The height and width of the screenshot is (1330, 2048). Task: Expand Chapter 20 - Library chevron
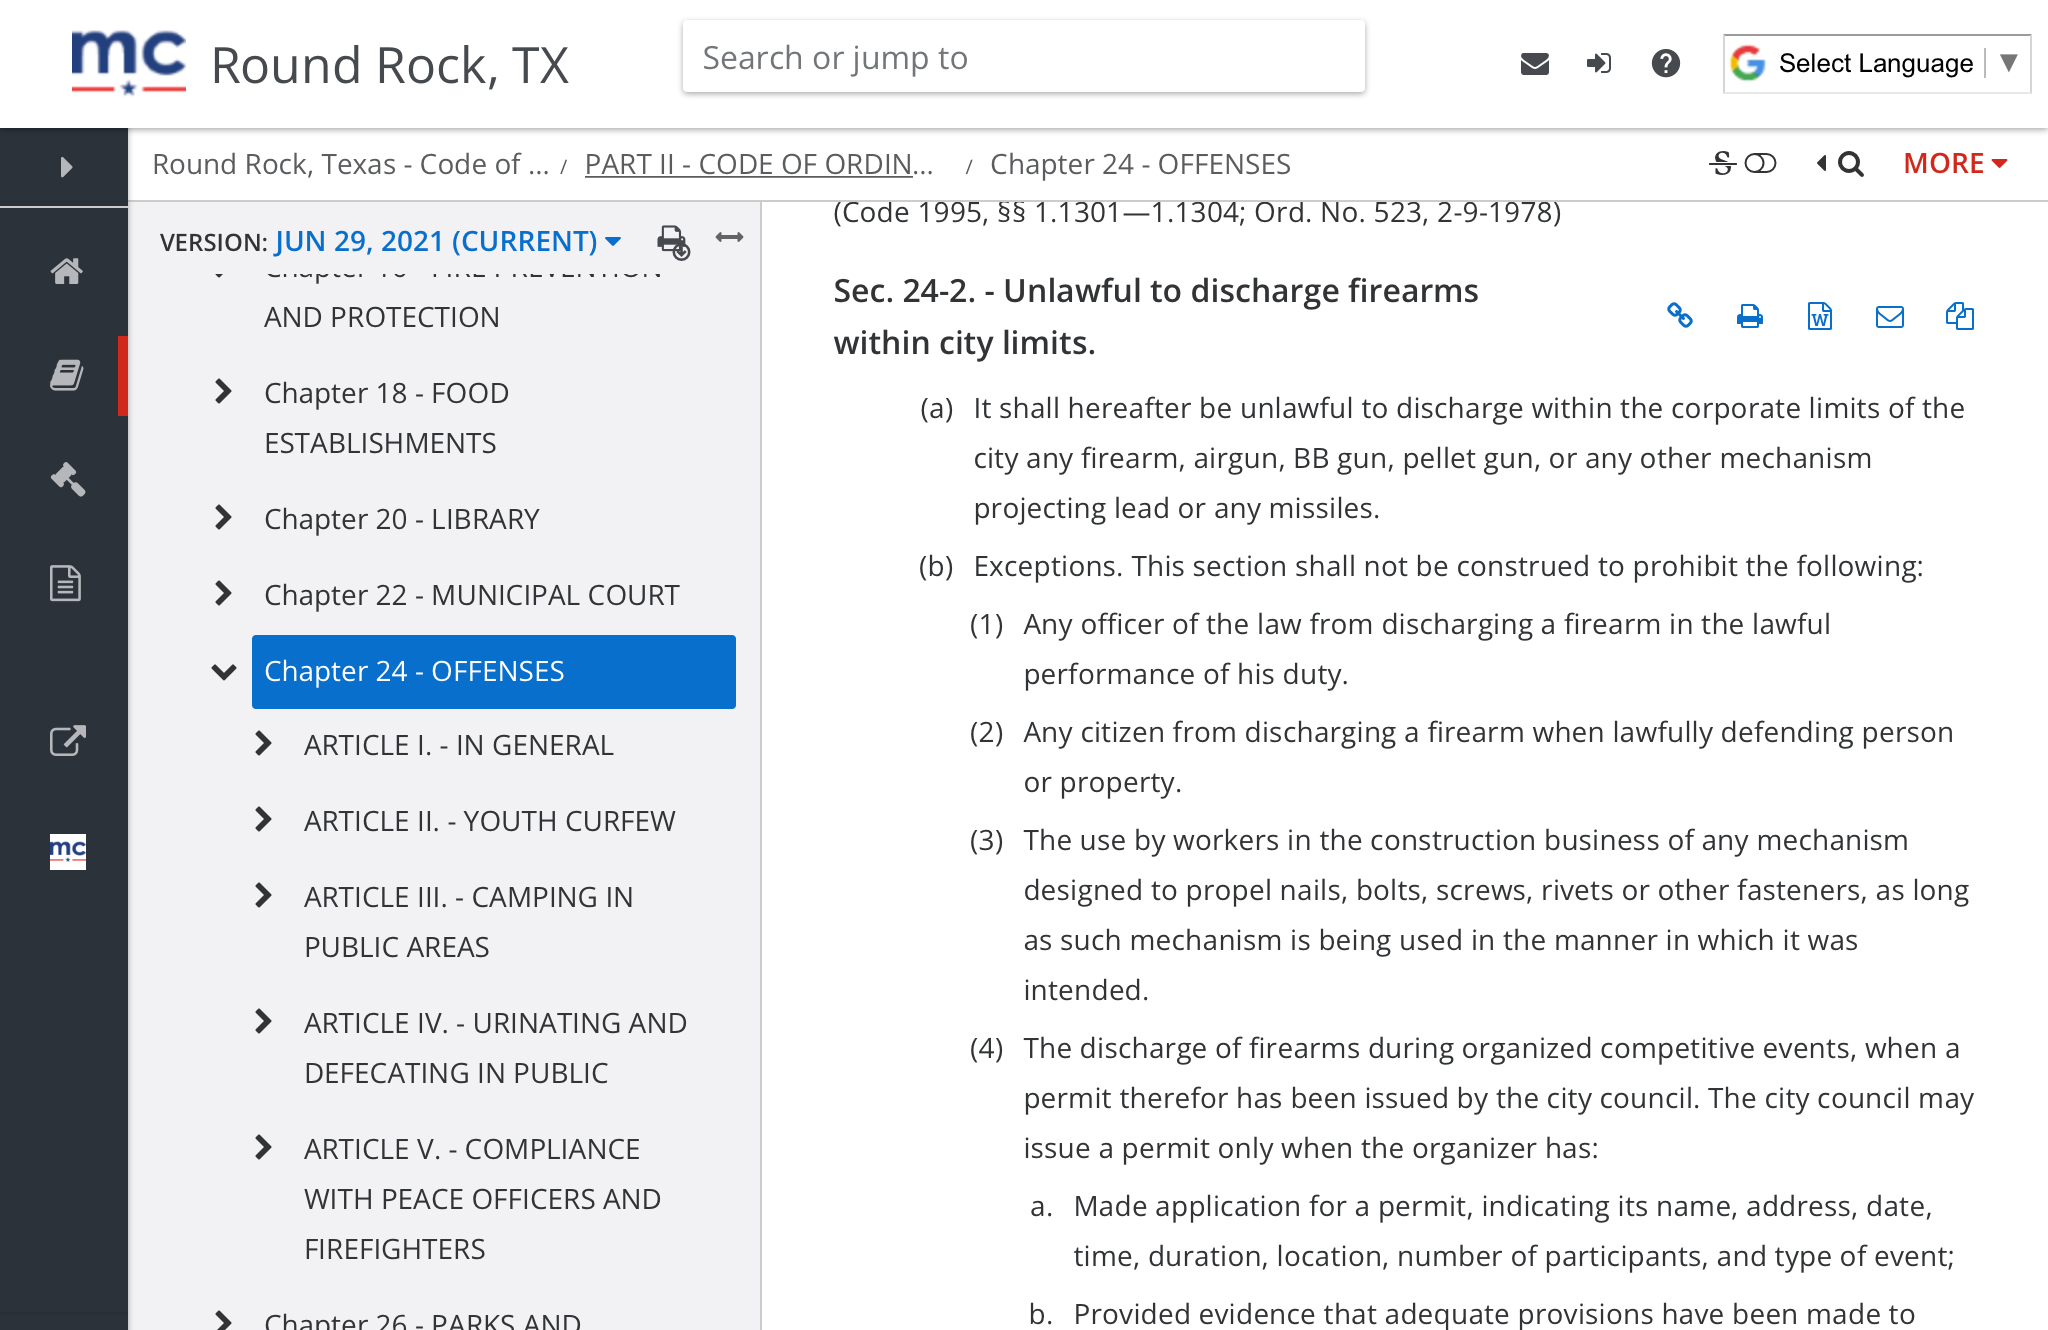pyautogui.click(x=224, y=518)
